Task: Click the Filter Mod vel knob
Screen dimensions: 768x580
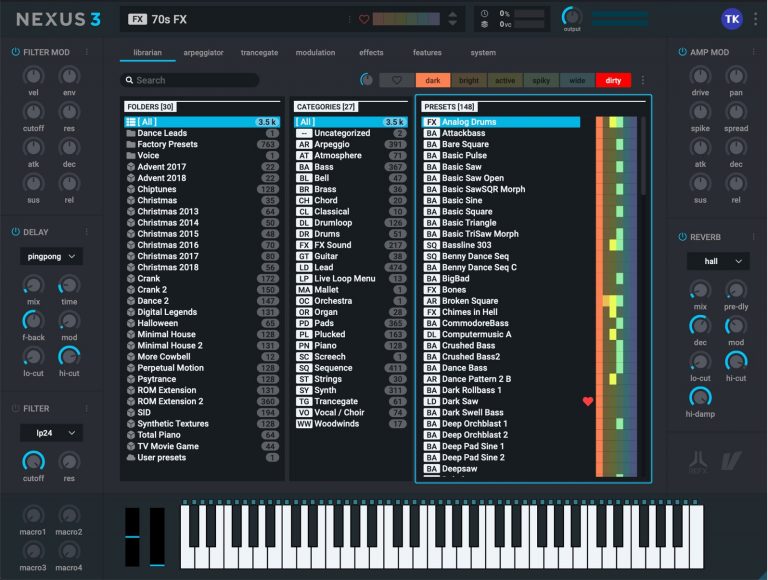Action: tap(33, 76)
